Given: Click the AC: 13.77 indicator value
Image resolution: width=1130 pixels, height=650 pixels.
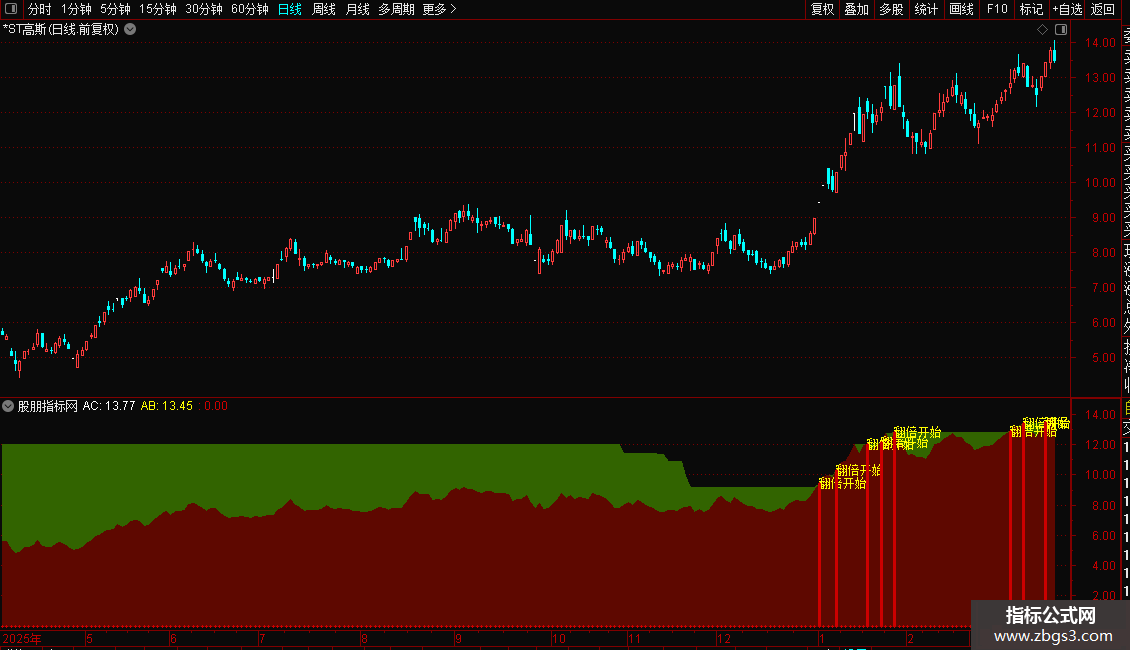Looking at the screenshot, I should click(x=109, y=406).
